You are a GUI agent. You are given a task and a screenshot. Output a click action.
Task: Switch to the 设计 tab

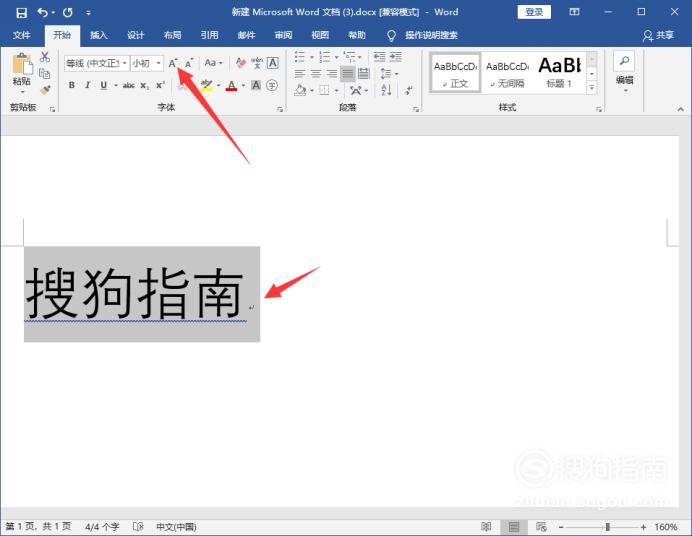tap(135, 35)
